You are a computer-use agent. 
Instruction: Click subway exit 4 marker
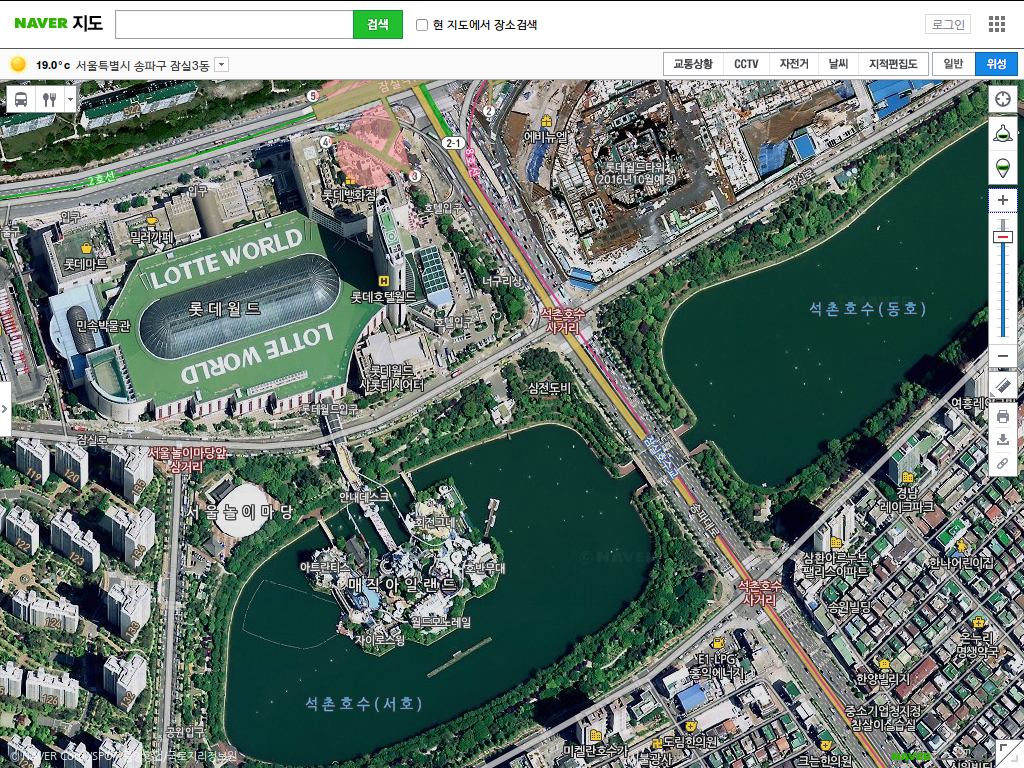325,141
